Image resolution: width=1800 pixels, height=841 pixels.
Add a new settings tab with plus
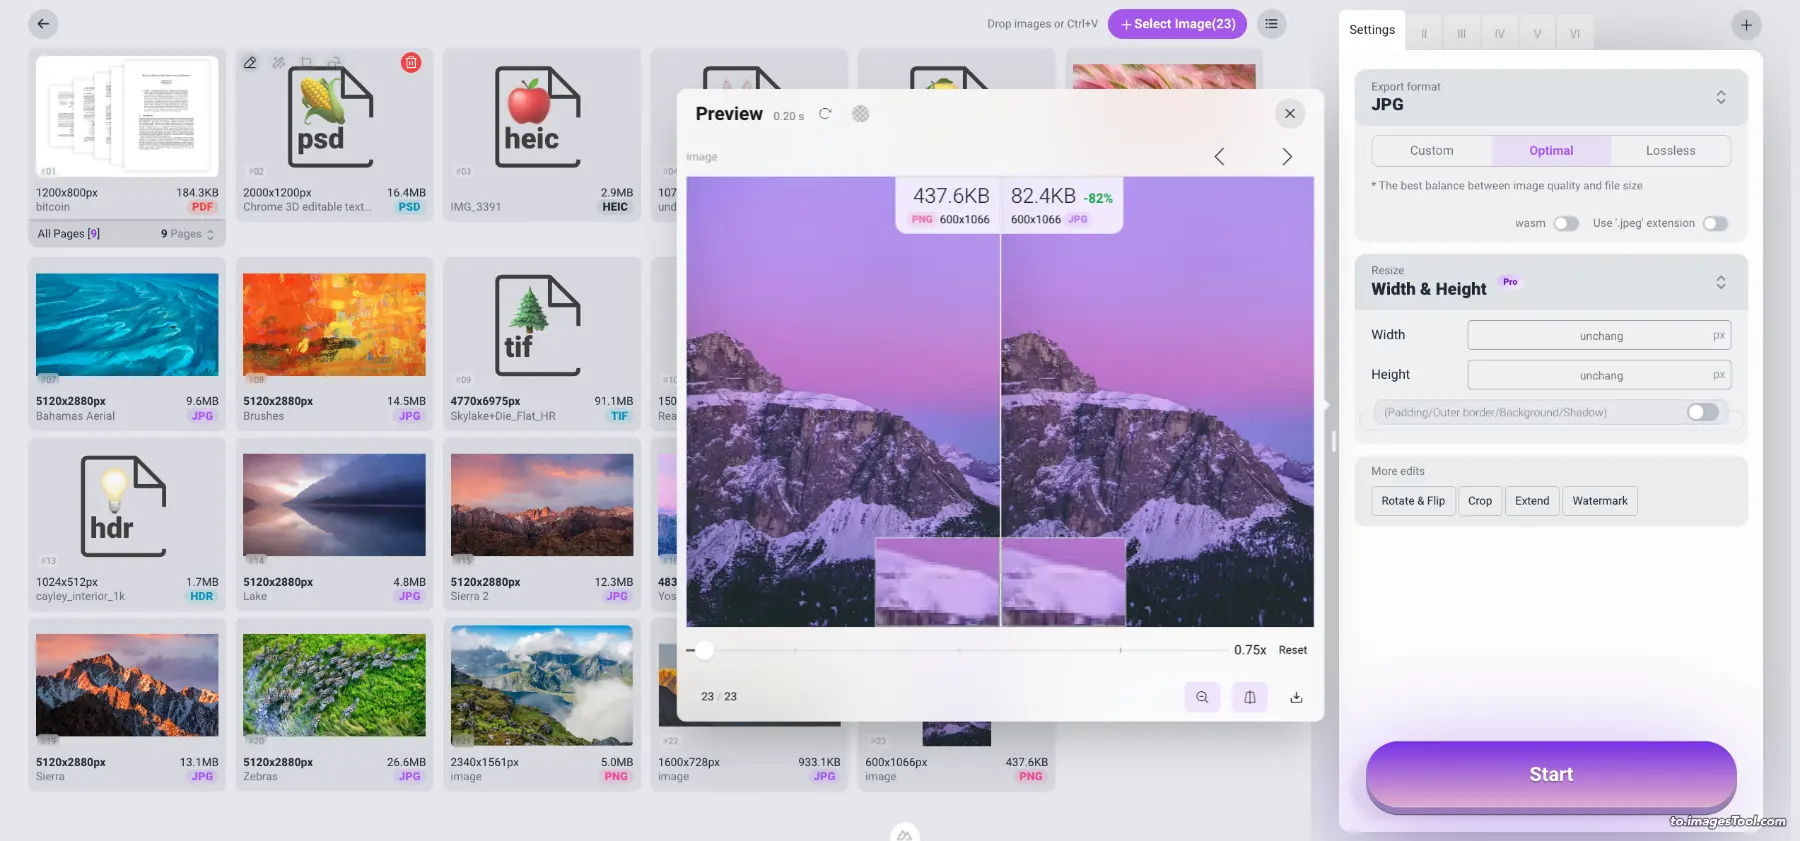point(1746,25)
